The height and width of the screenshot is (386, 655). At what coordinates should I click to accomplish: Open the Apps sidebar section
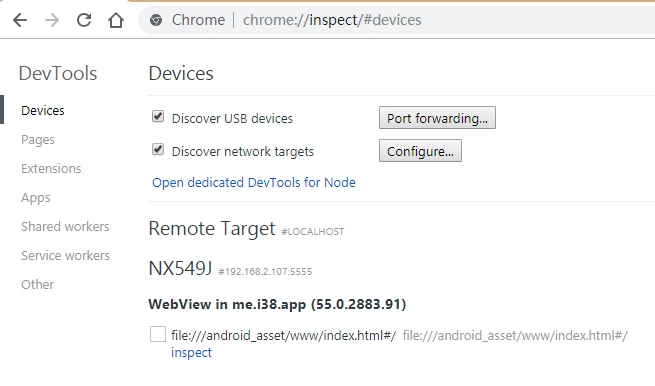pos(36,198)
